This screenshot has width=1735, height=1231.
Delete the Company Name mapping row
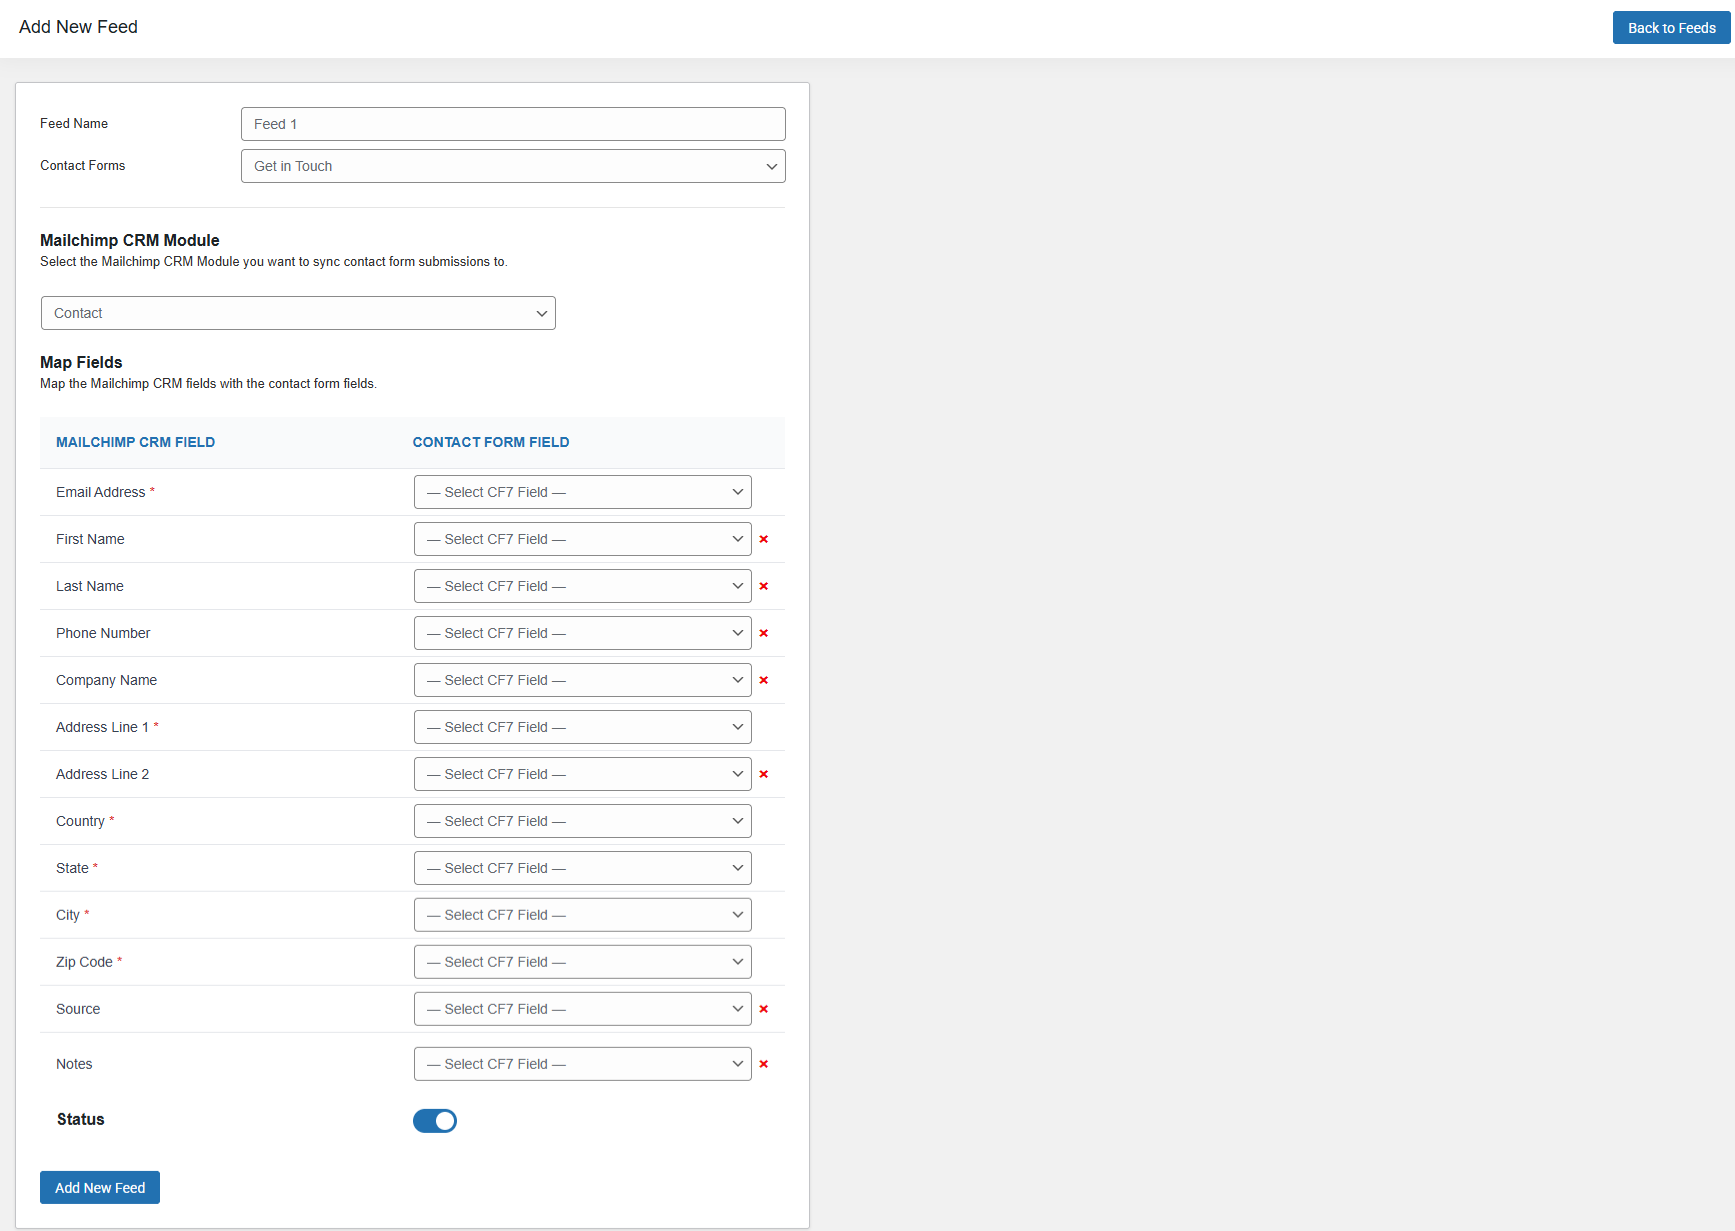click(764, 680)
